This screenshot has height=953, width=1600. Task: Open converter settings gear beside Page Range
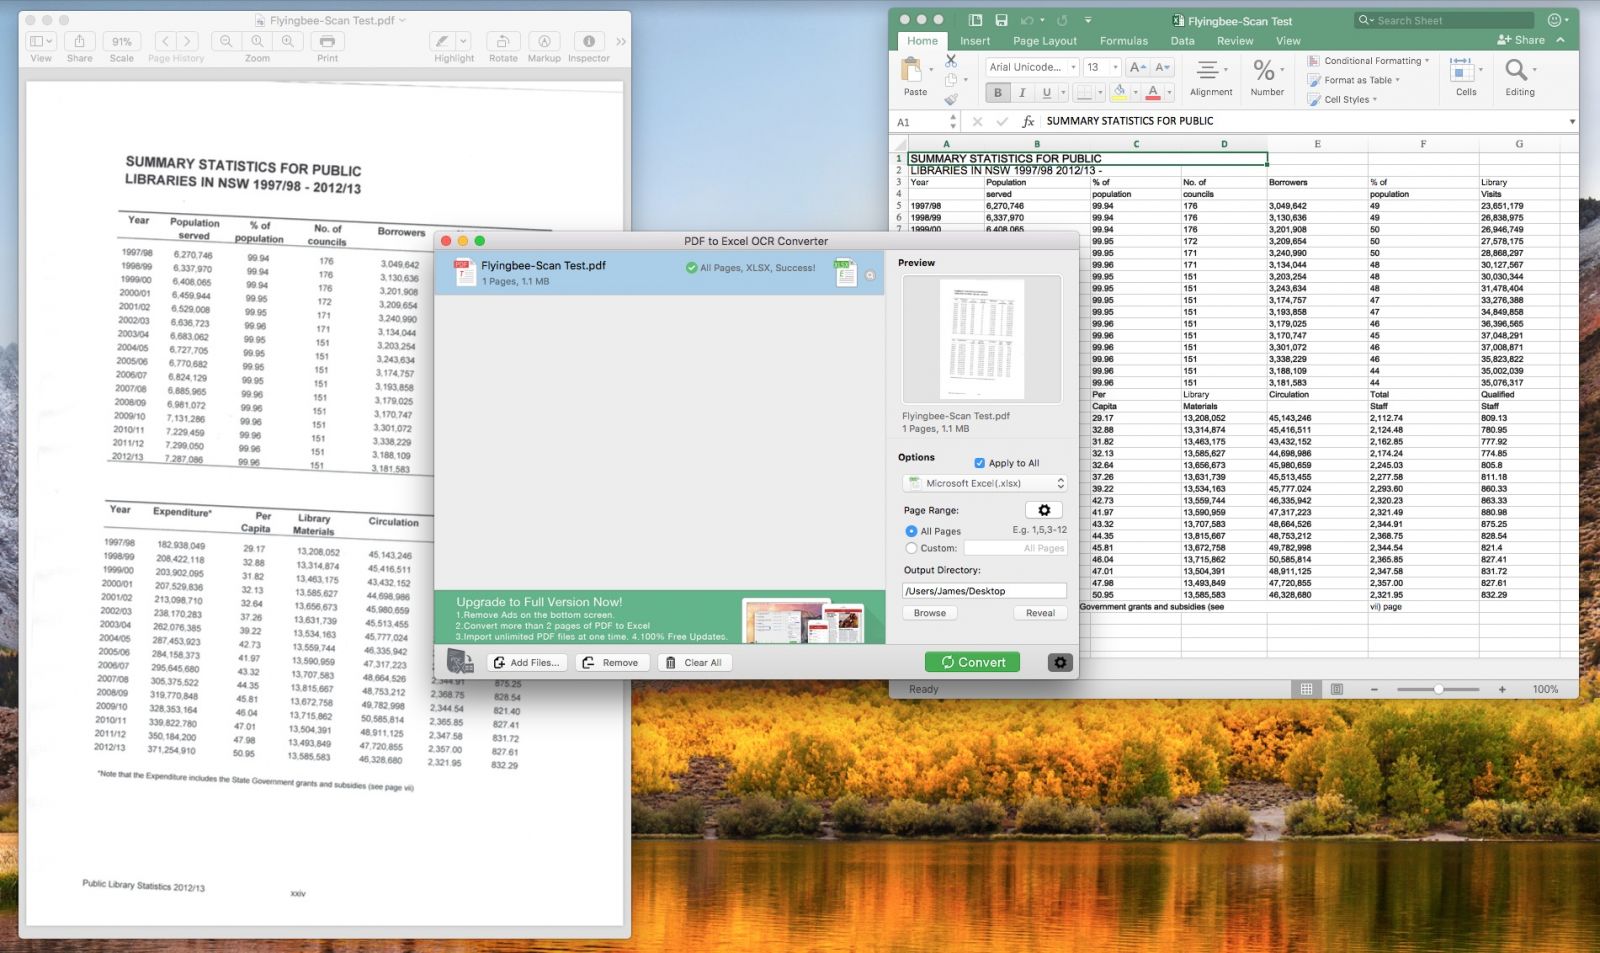1044,510
